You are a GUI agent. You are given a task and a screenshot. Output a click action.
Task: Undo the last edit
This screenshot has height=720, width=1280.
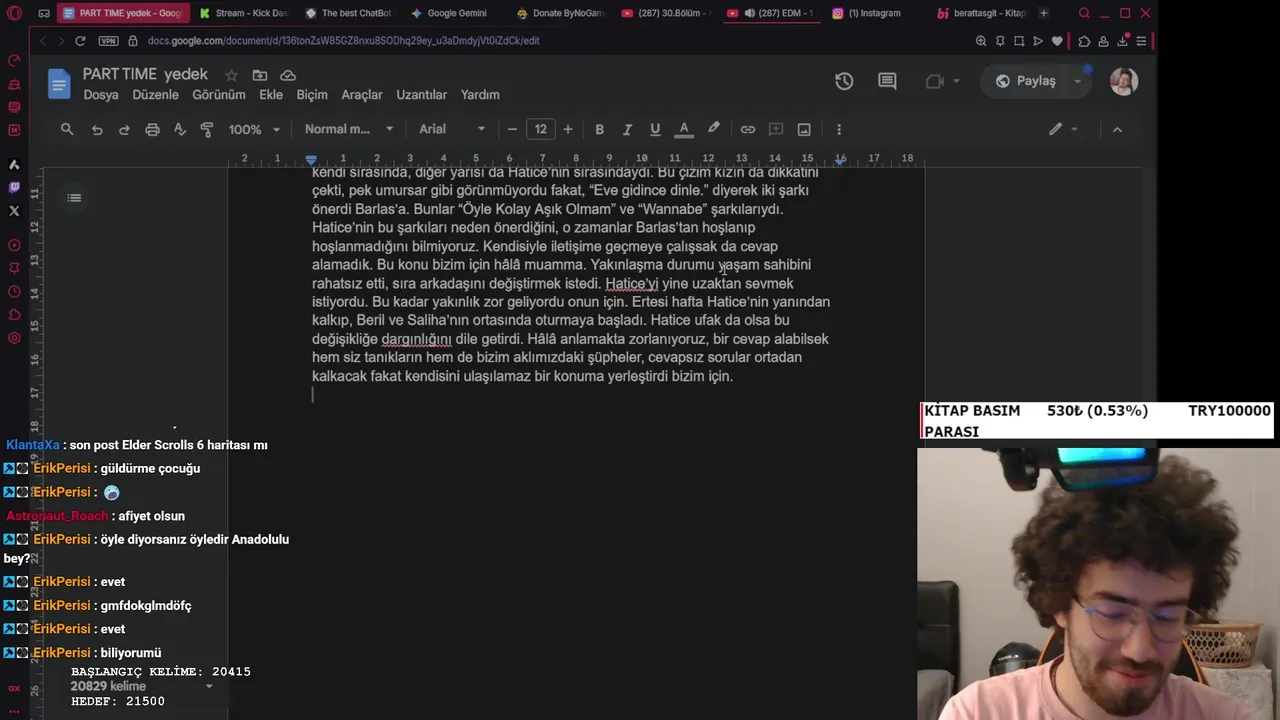coord(97,129)
